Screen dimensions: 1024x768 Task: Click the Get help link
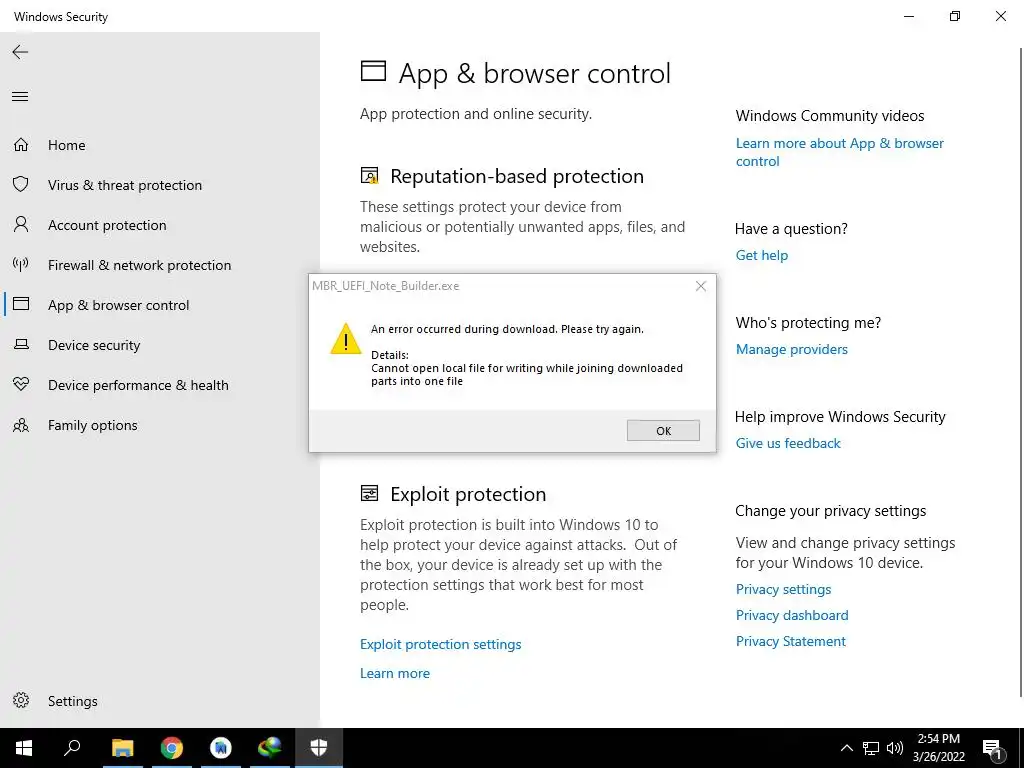point(761,255)
